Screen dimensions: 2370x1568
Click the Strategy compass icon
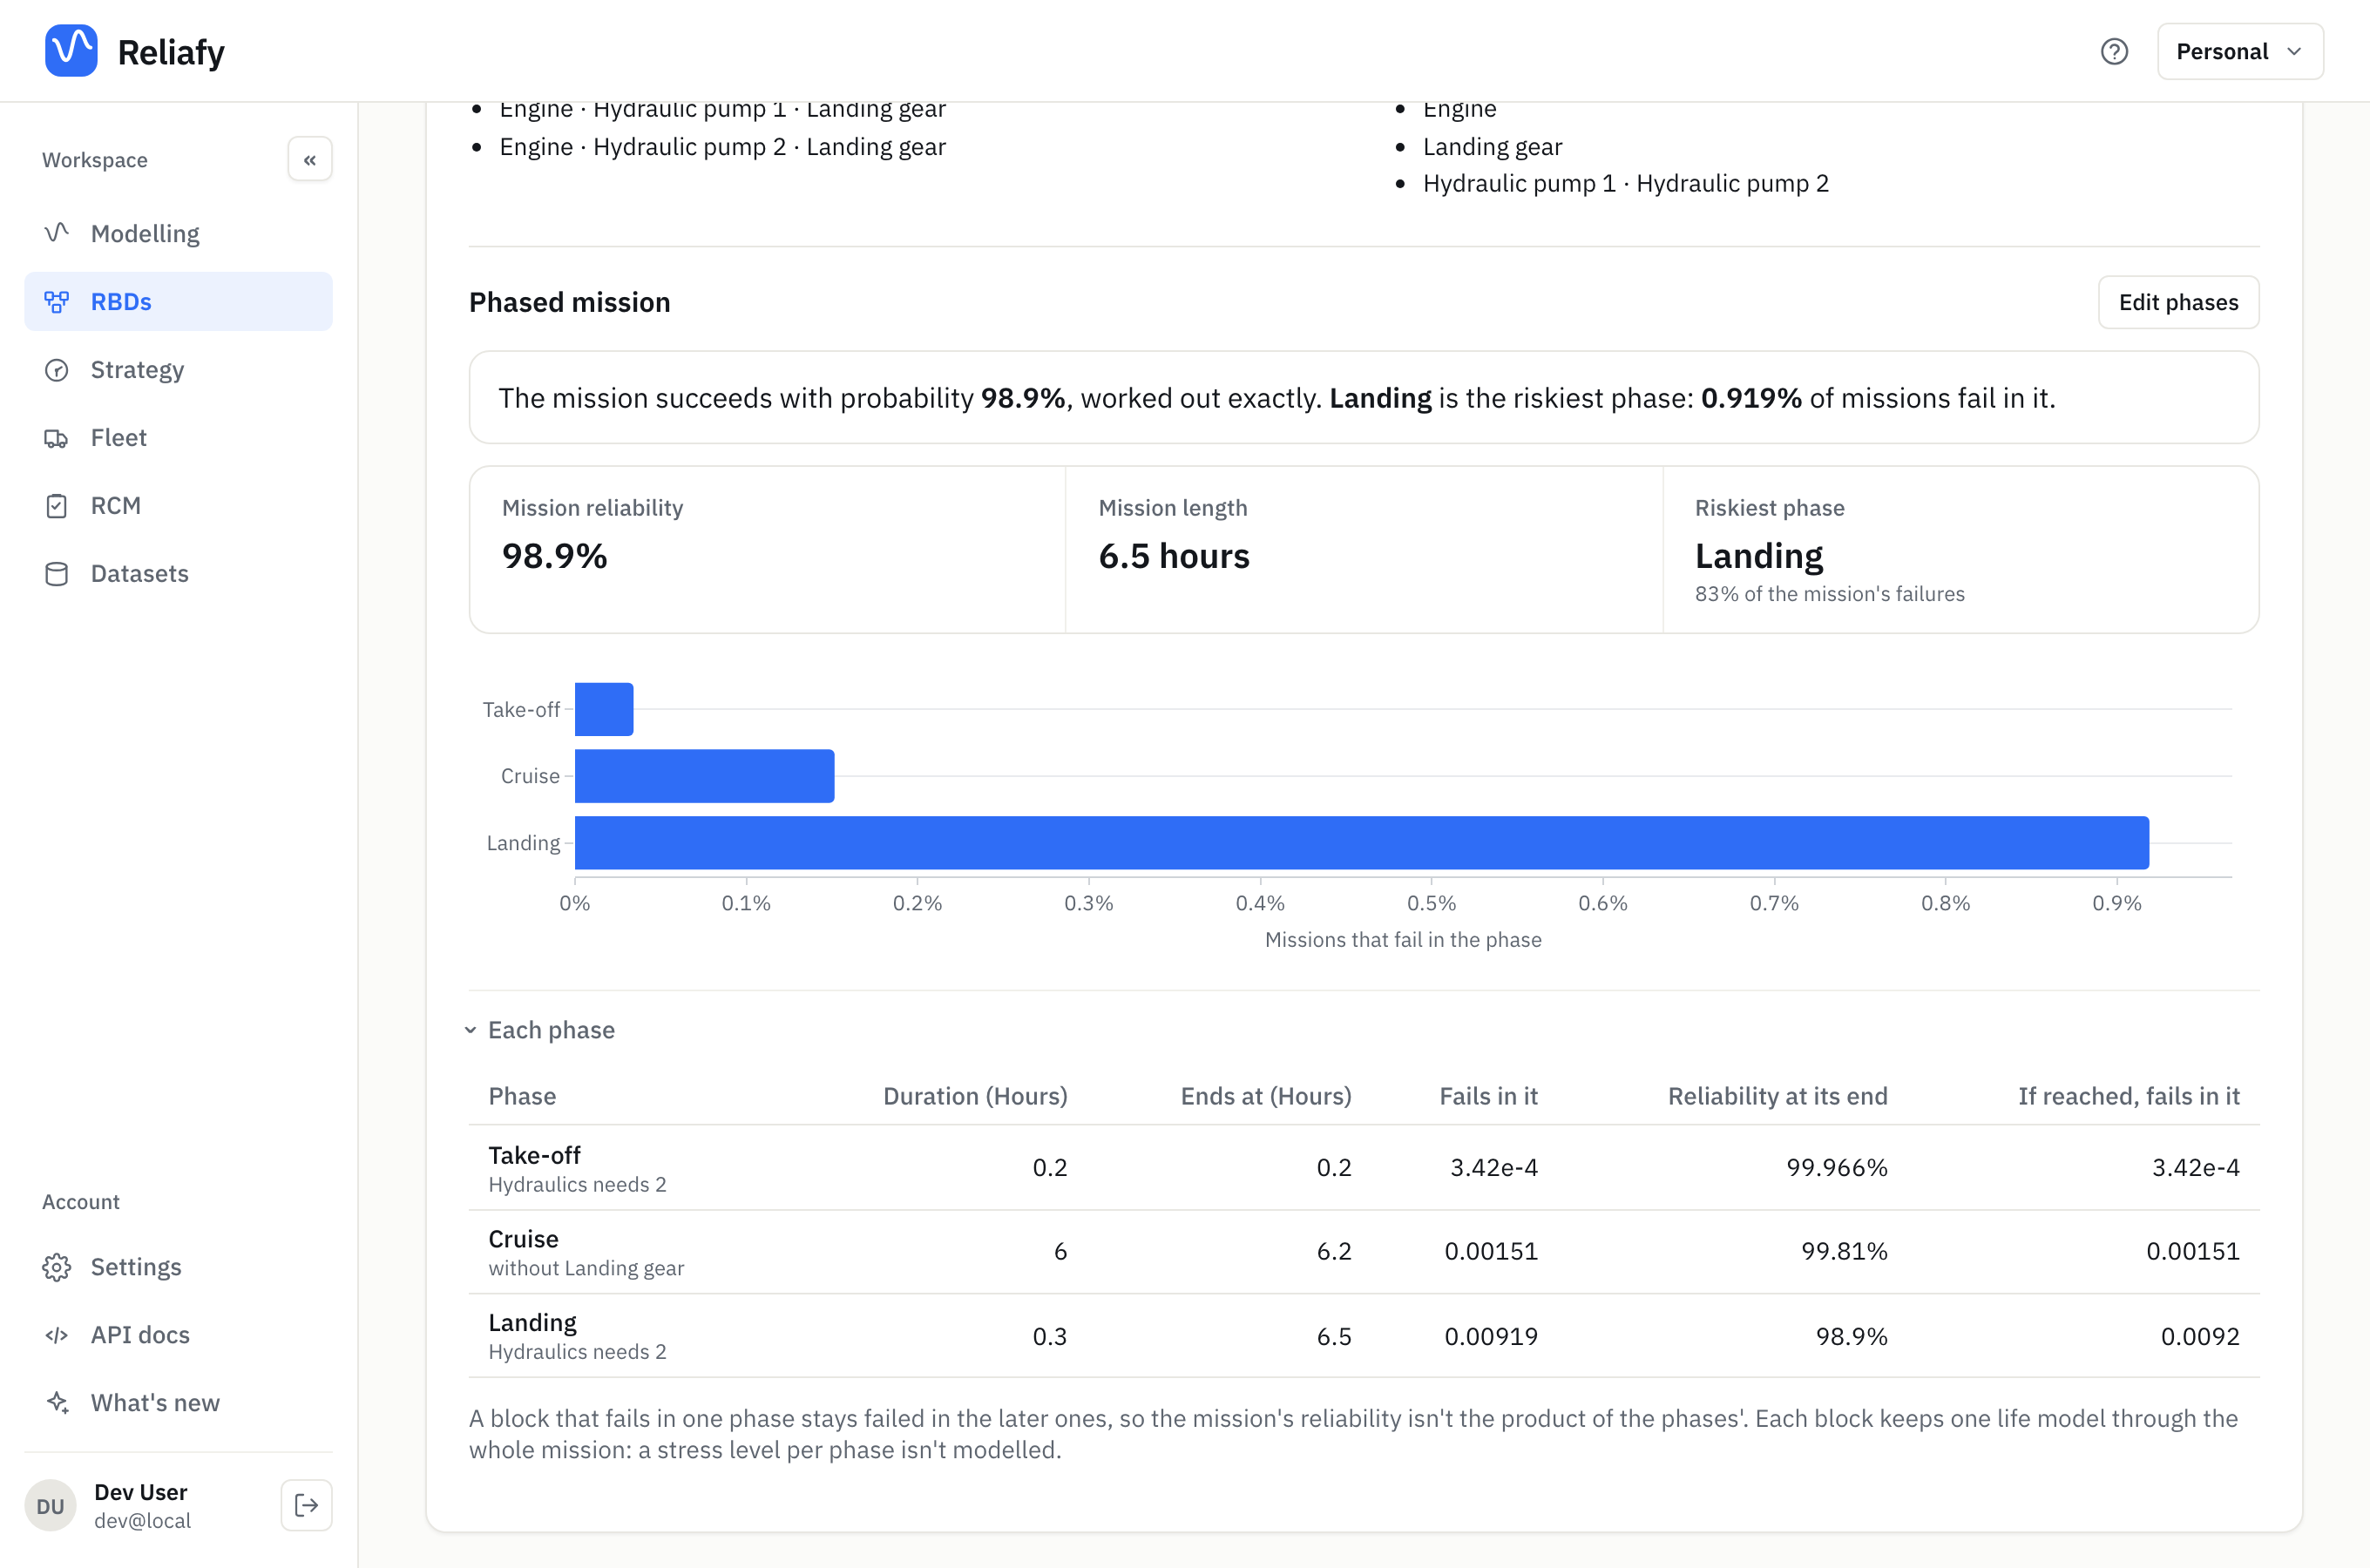57,370
